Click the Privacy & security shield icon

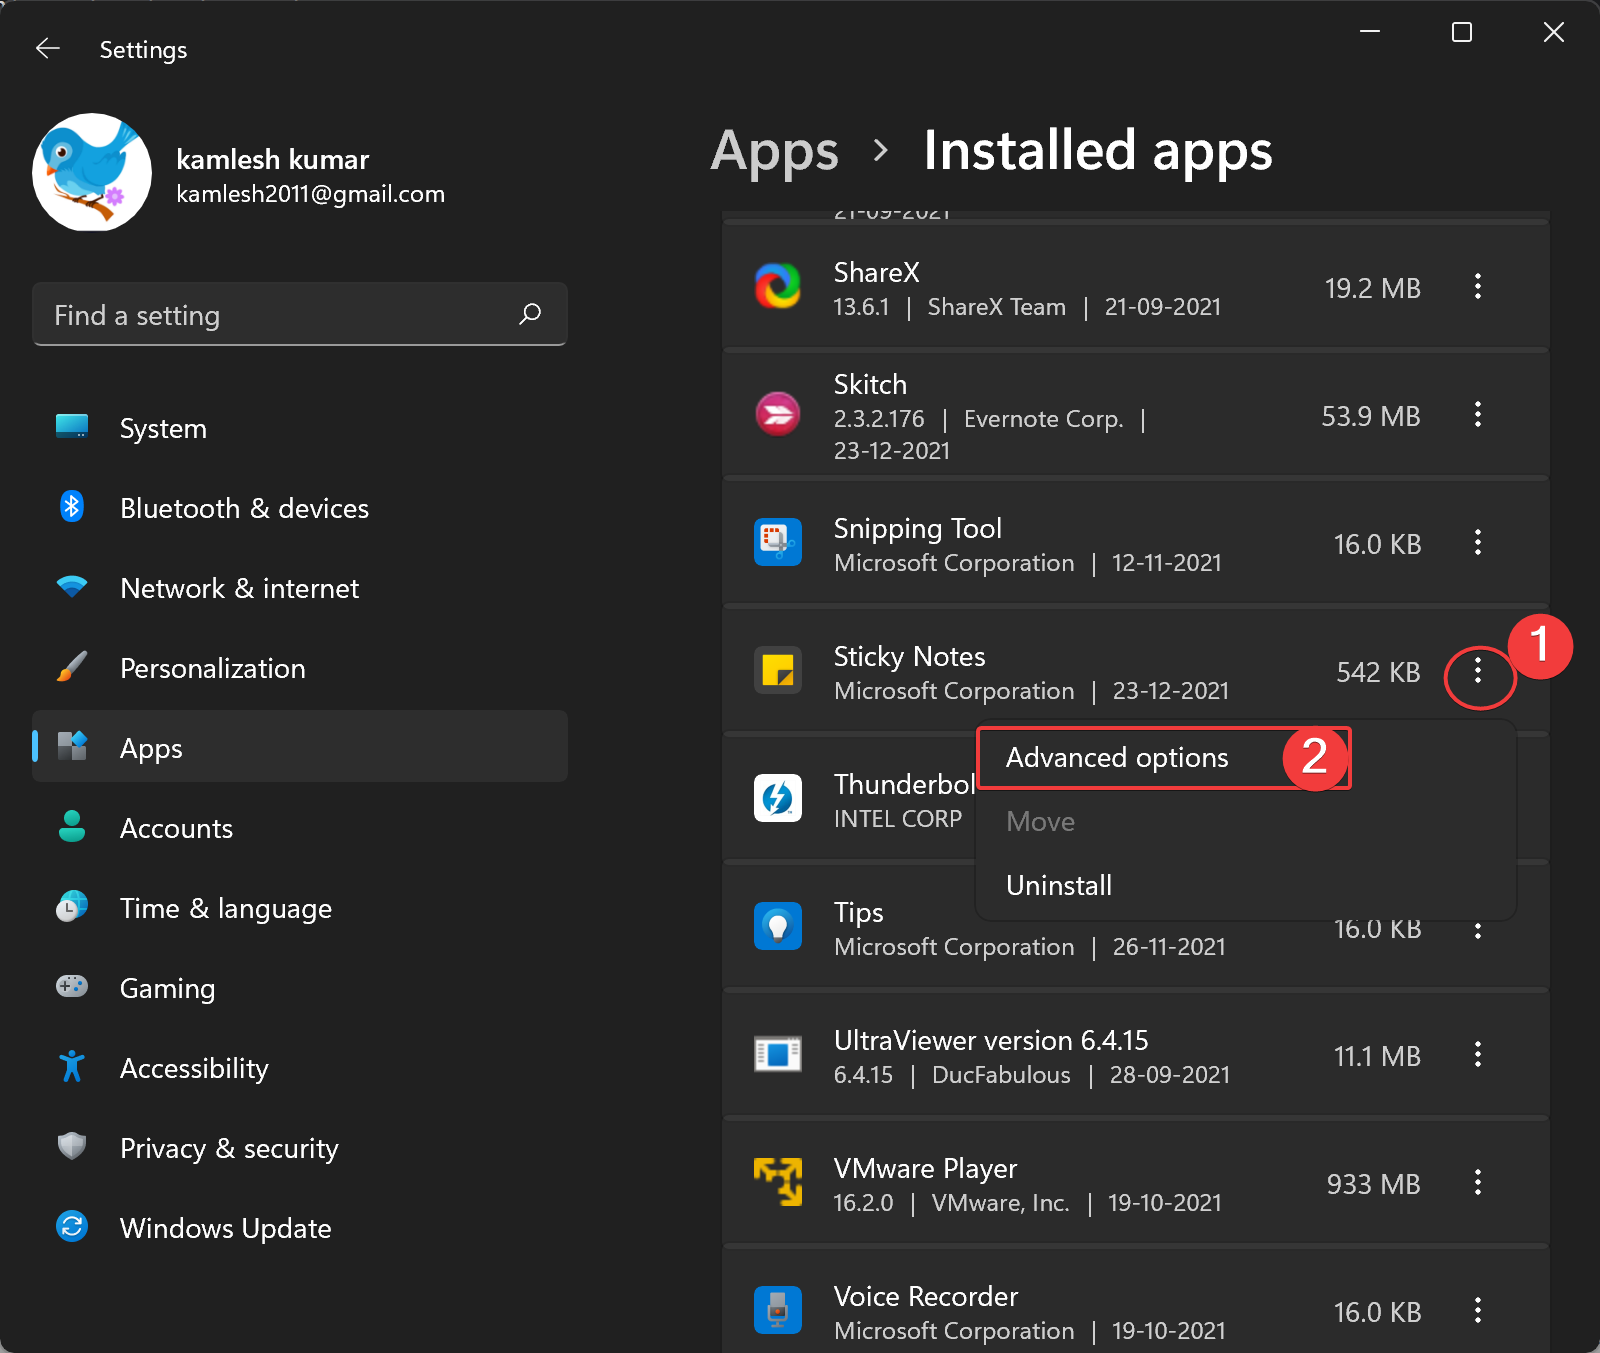click(72, 1146)
